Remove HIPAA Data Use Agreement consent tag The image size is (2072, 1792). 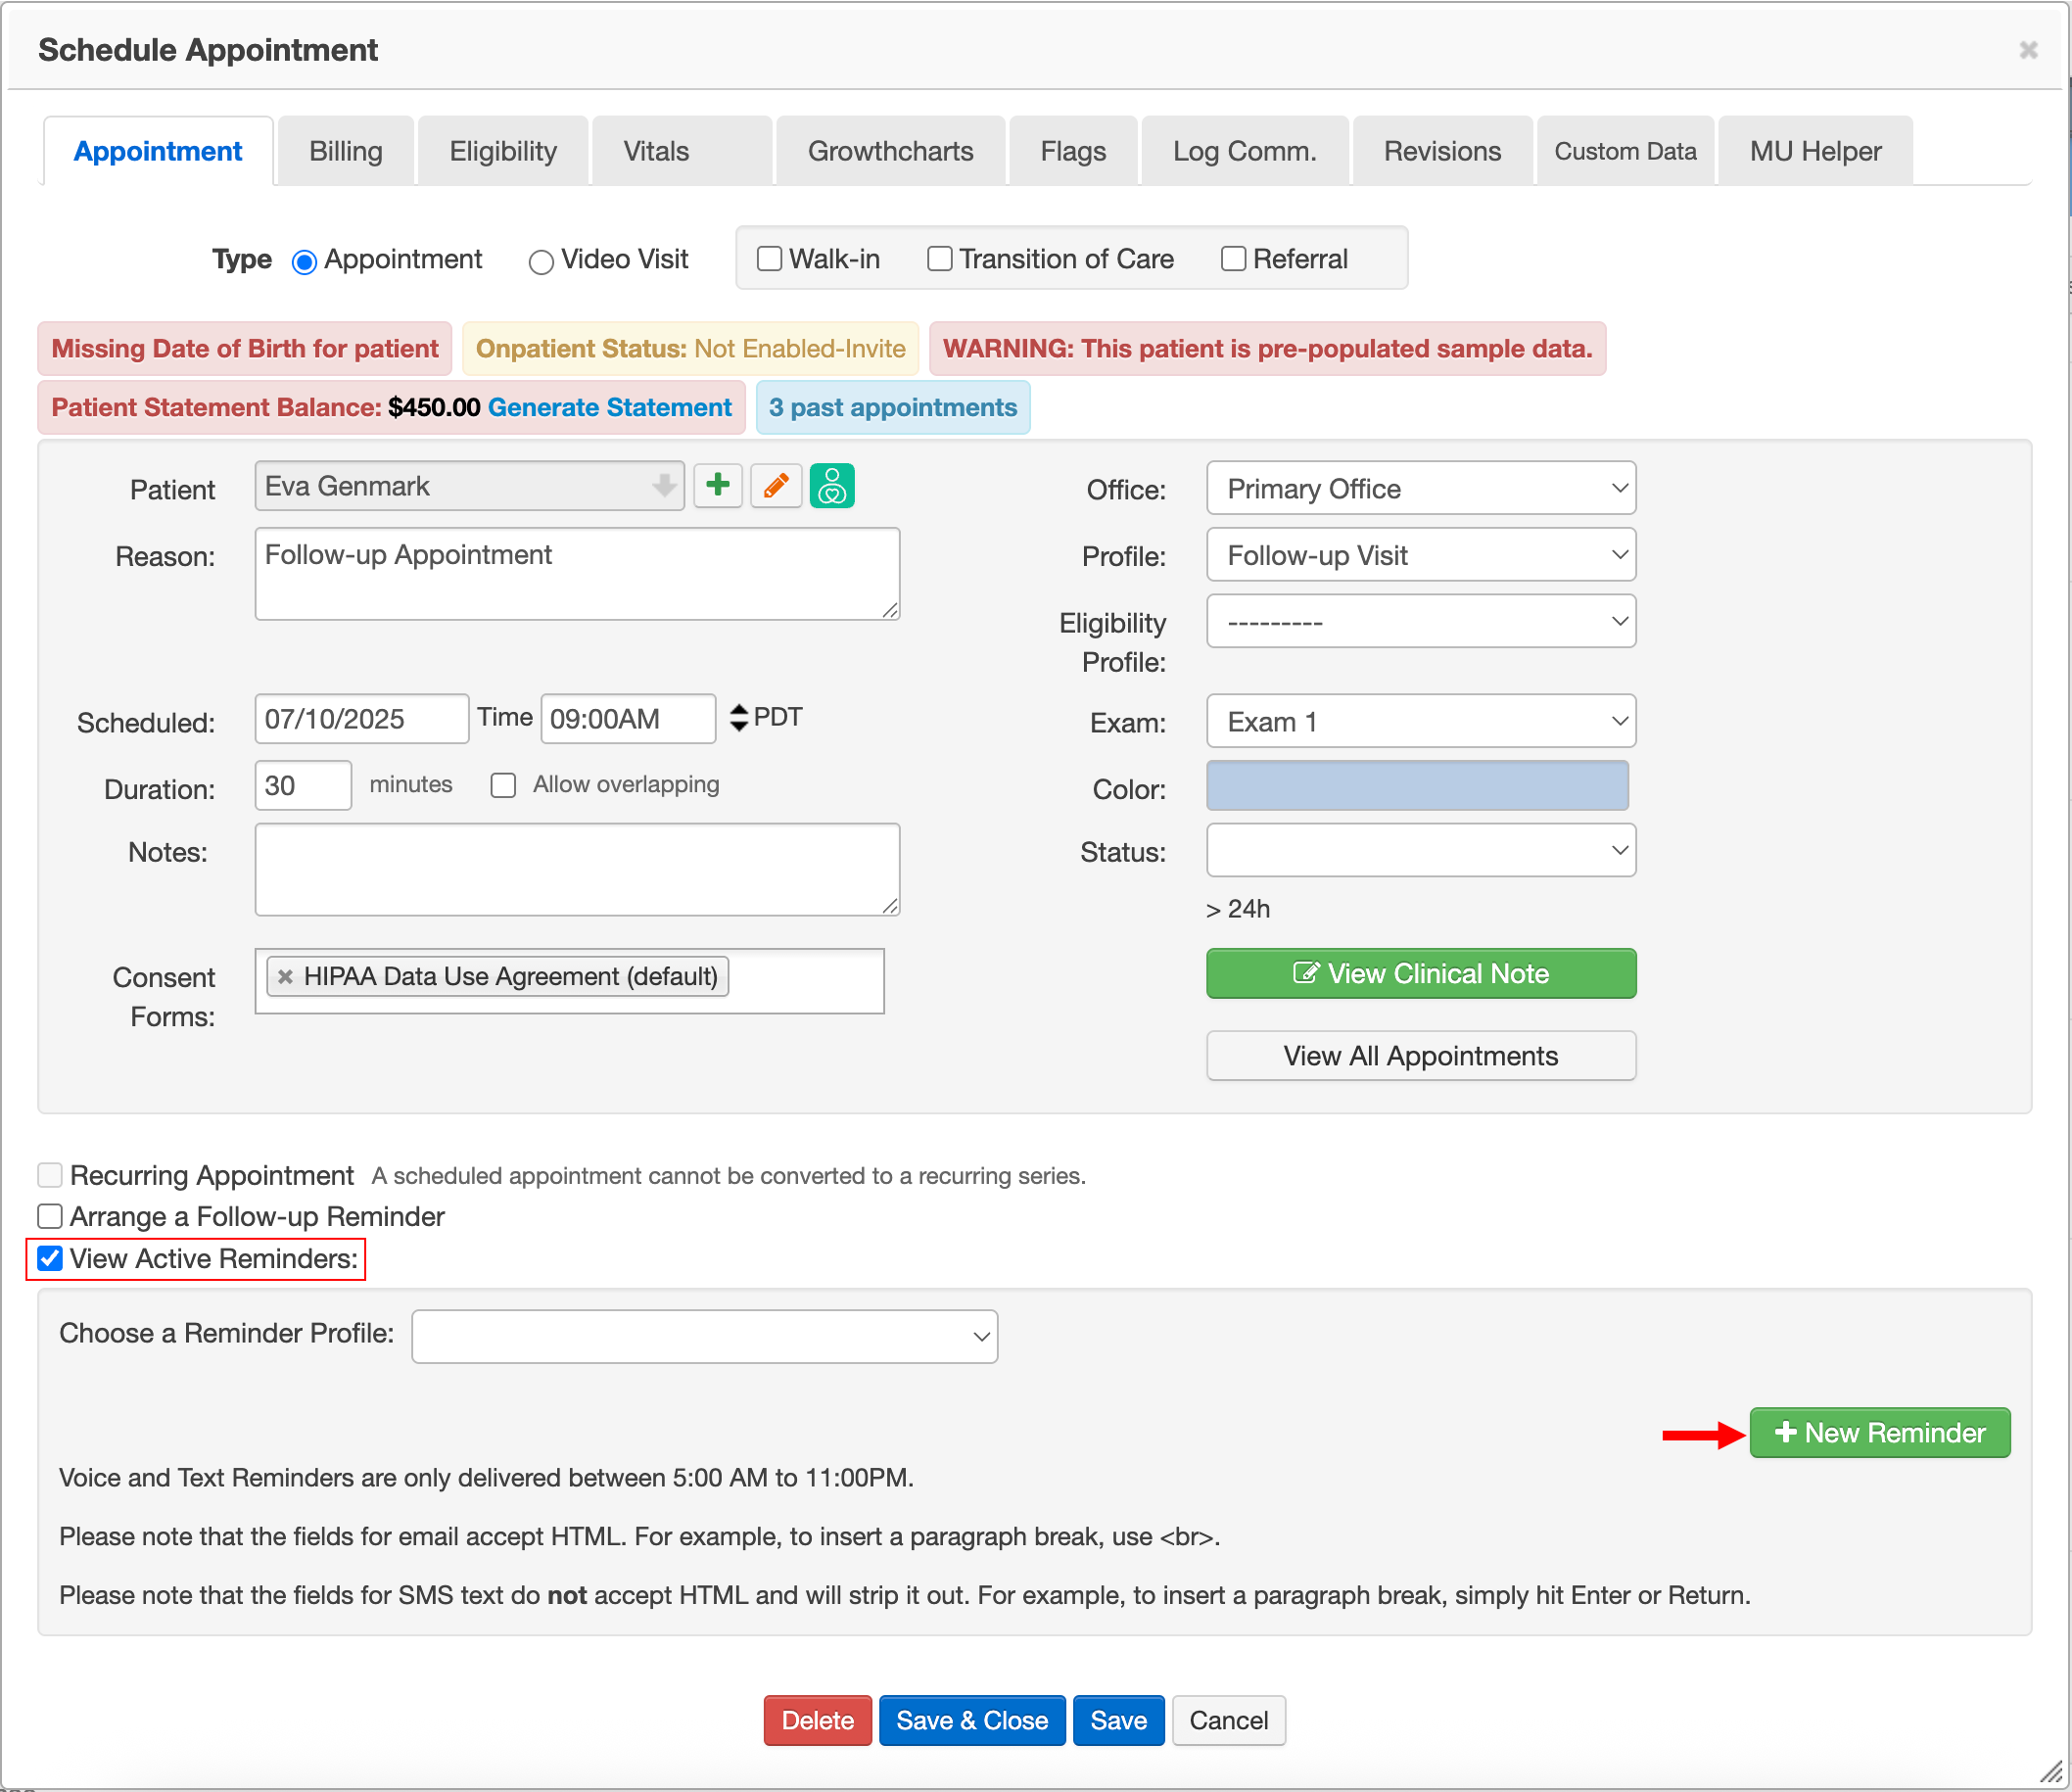click(x=285, y=977)
